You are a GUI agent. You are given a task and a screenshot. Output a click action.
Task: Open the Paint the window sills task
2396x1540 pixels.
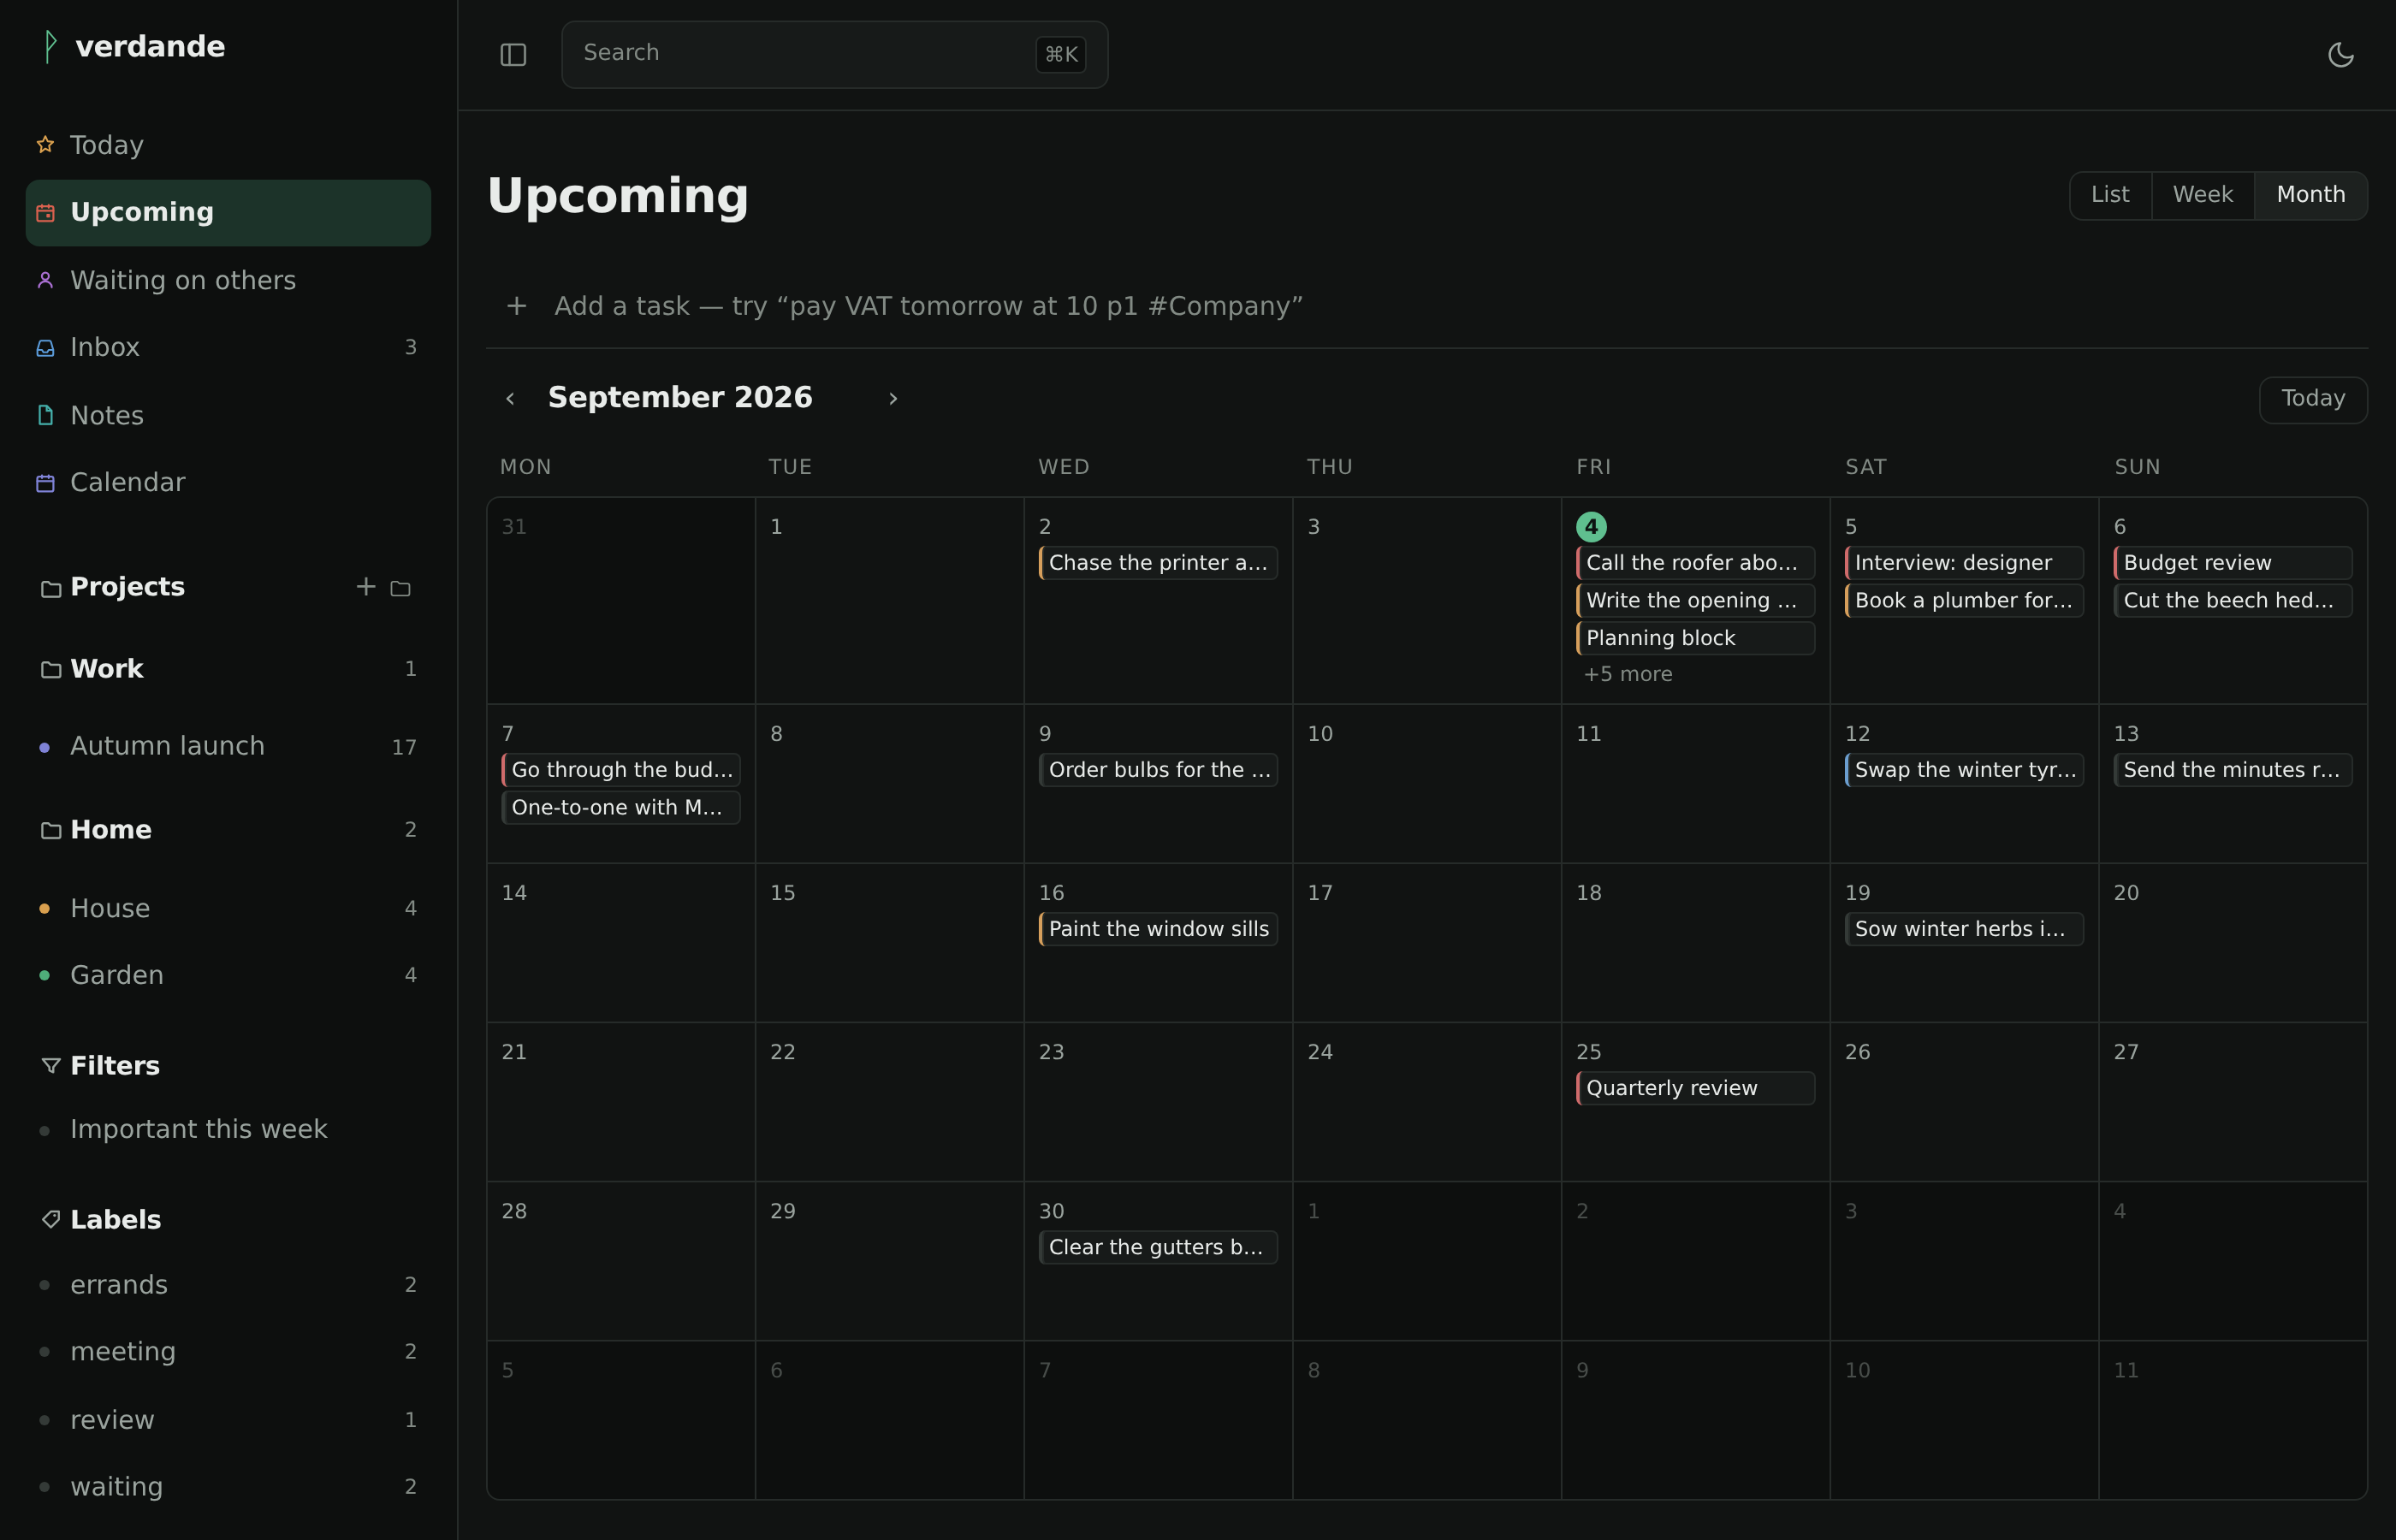(x=1158, y=929)
